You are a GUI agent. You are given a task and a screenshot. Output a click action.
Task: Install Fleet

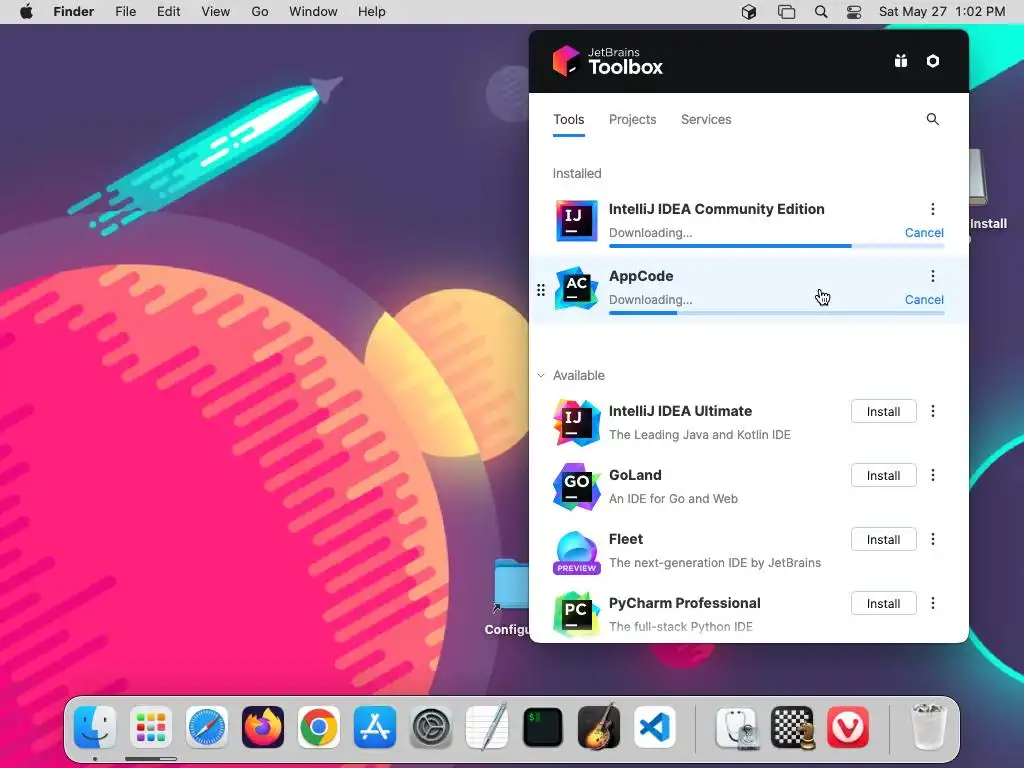click(x=884, y=539)
